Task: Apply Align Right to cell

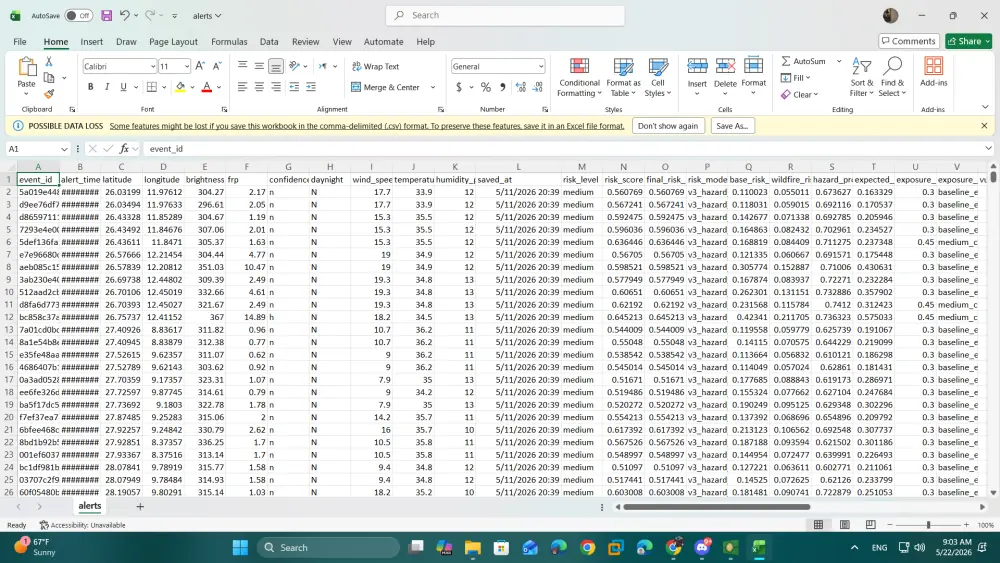Action: pyautogui.click(x=276, y=87)
